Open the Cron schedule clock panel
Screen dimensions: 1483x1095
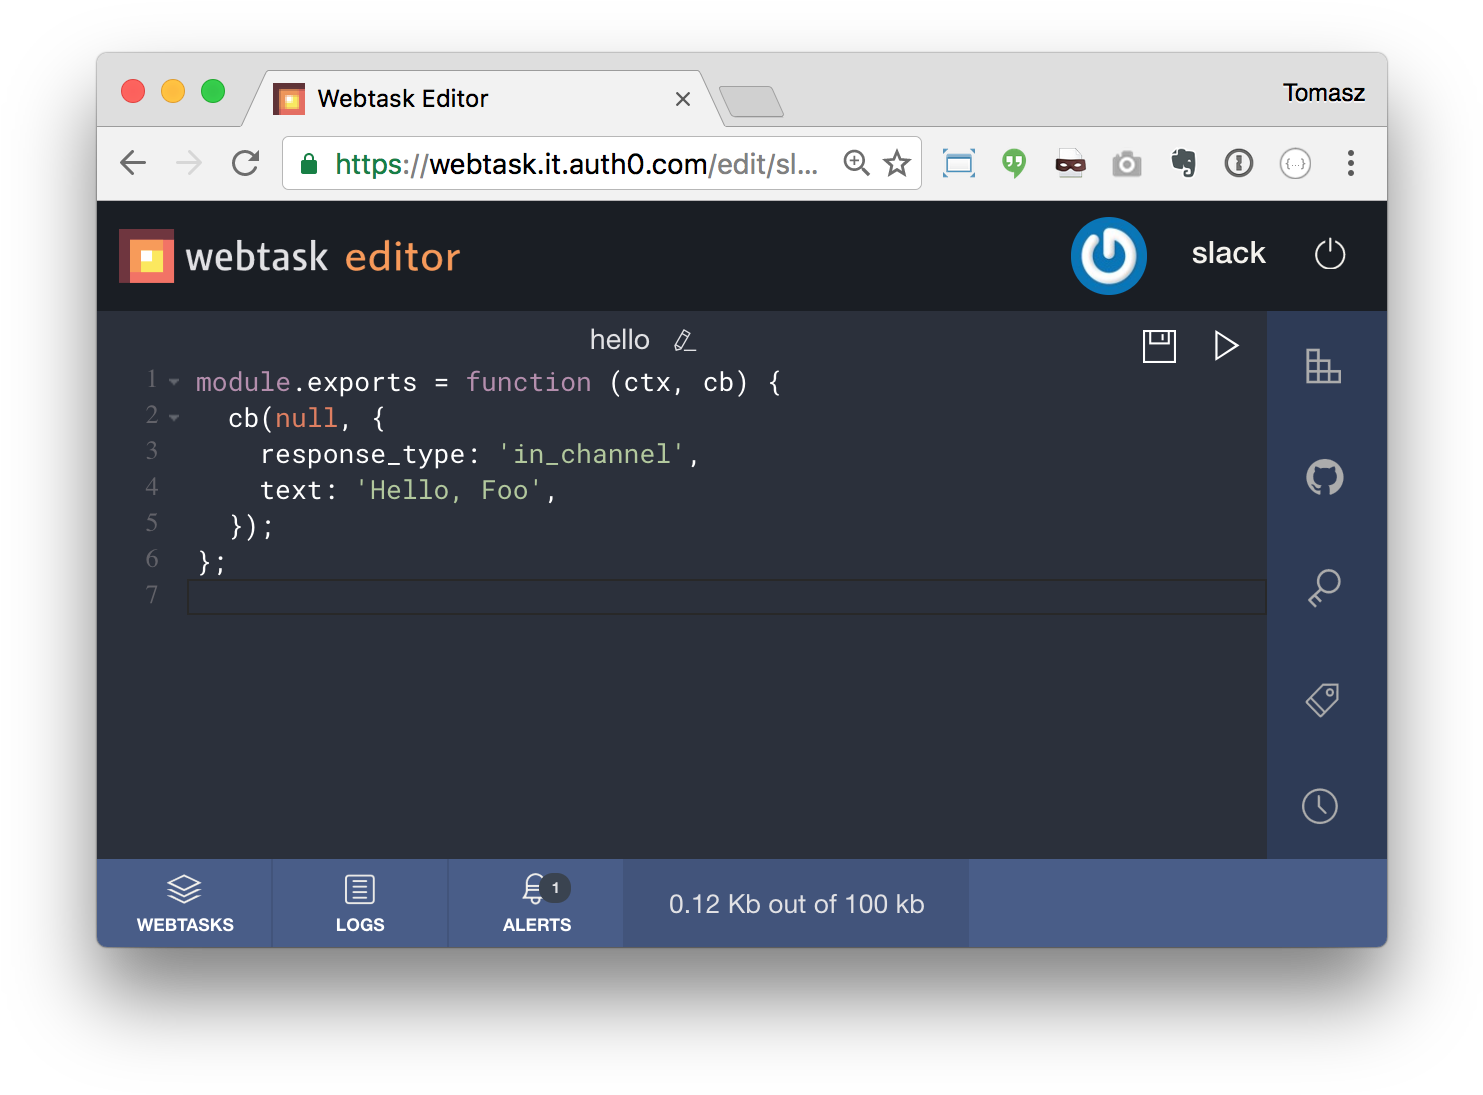point(1319,806)
